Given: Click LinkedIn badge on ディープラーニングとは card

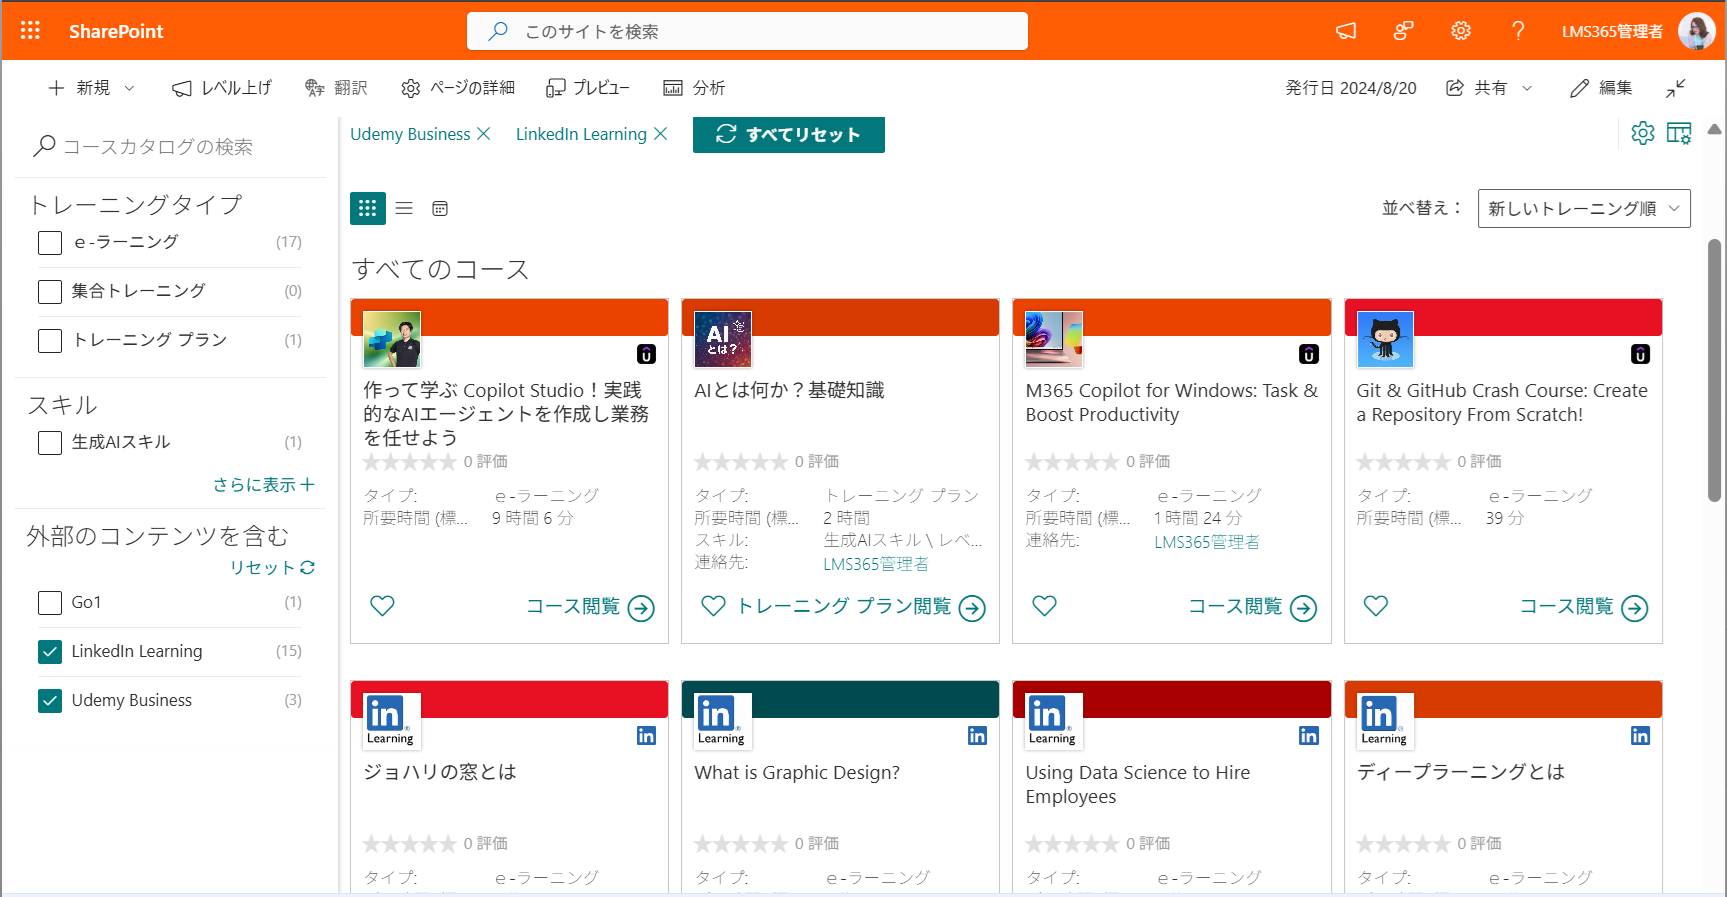Looking at the screenshot, I should click(x=1641, y=736).
